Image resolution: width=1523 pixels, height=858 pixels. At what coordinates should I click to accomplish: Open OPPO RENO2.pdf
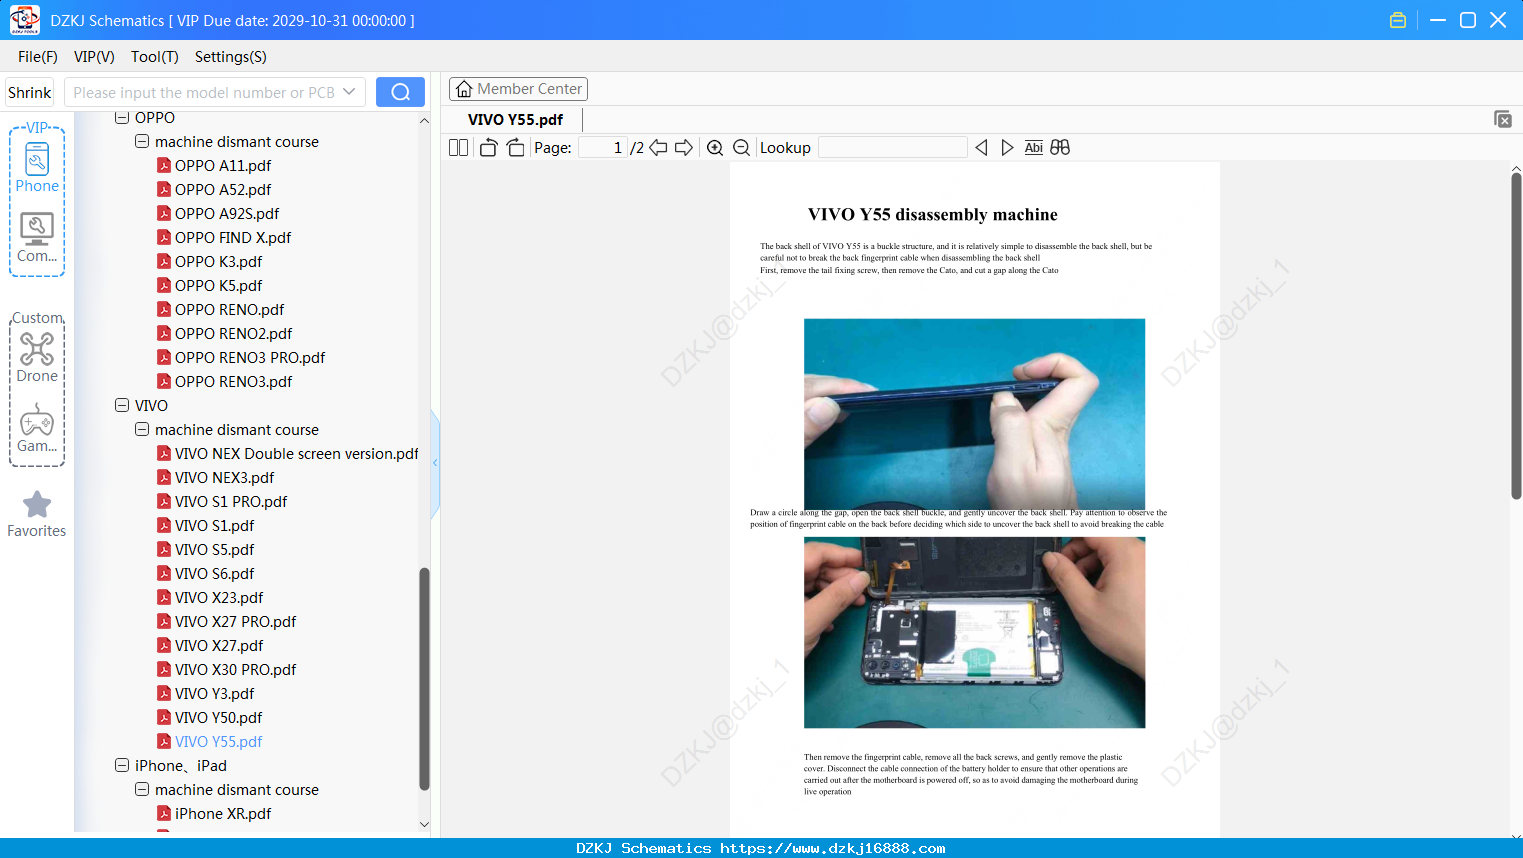tap(234, 333)
